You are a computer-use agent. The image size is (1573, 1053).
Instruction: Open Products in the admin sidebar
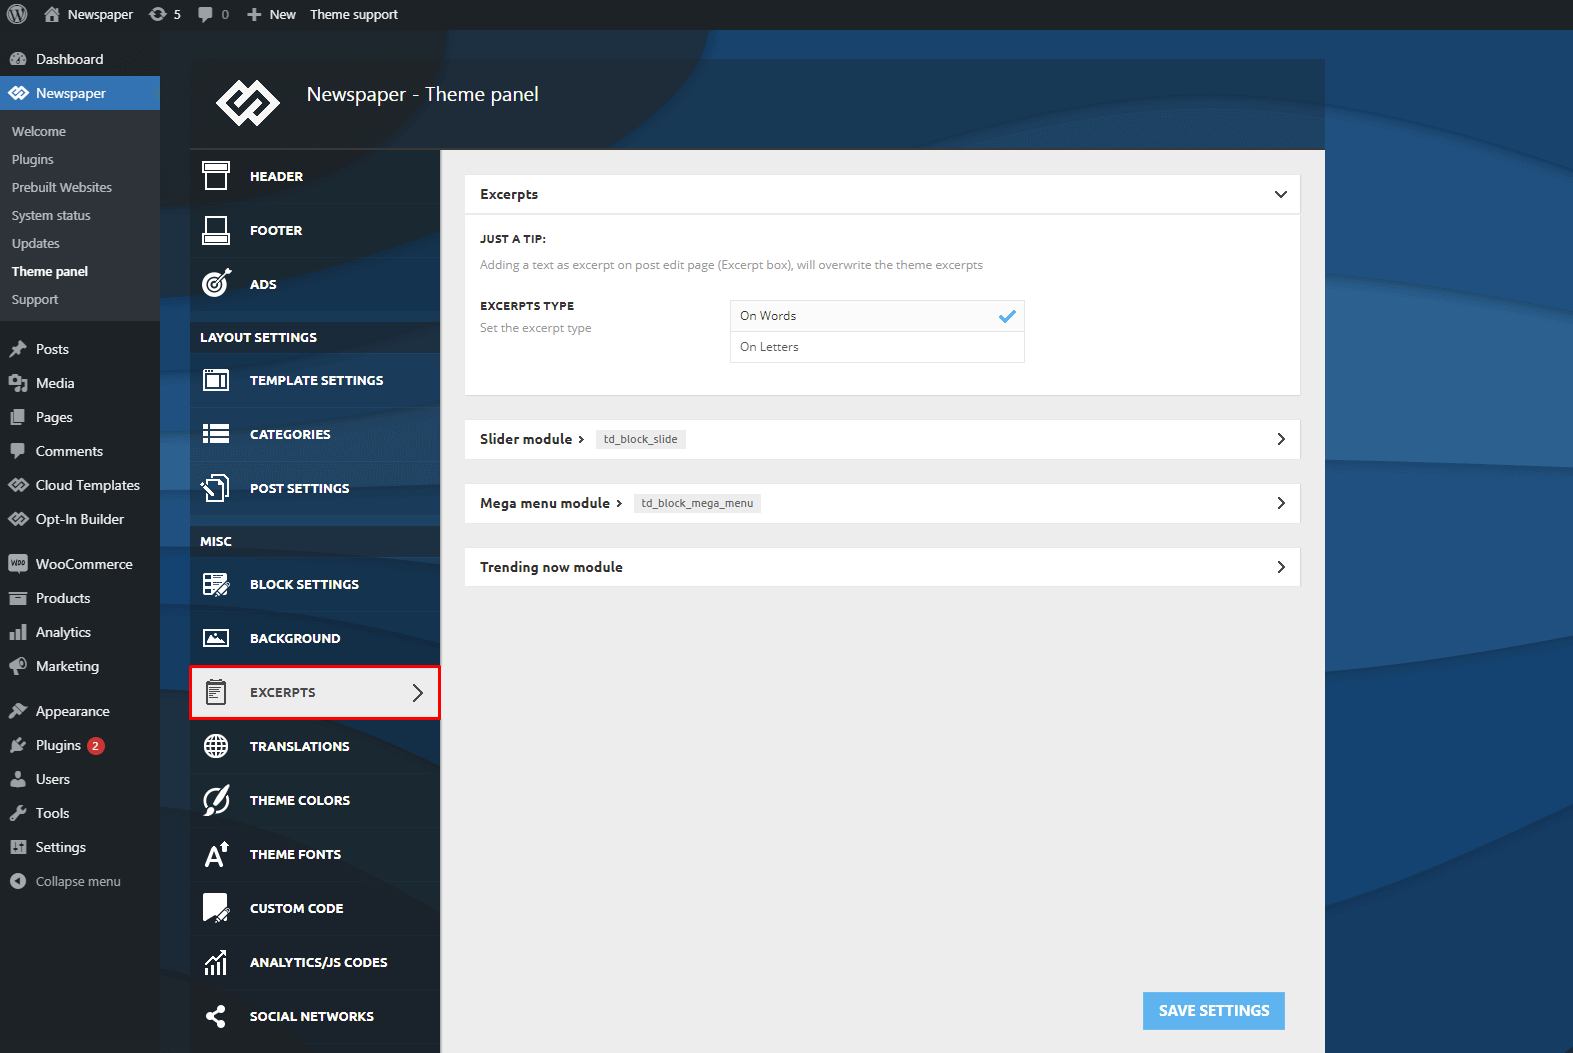pyautogui.click(x=80, y=598)
